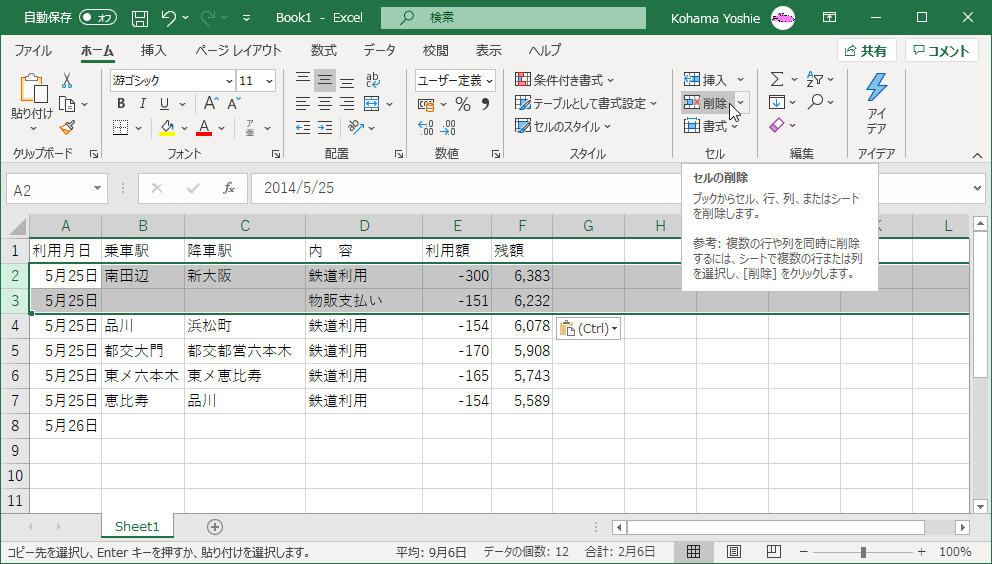
Task: Click the Insert Function fx icon
Action: pyautogui.click(x=229, y=189)
